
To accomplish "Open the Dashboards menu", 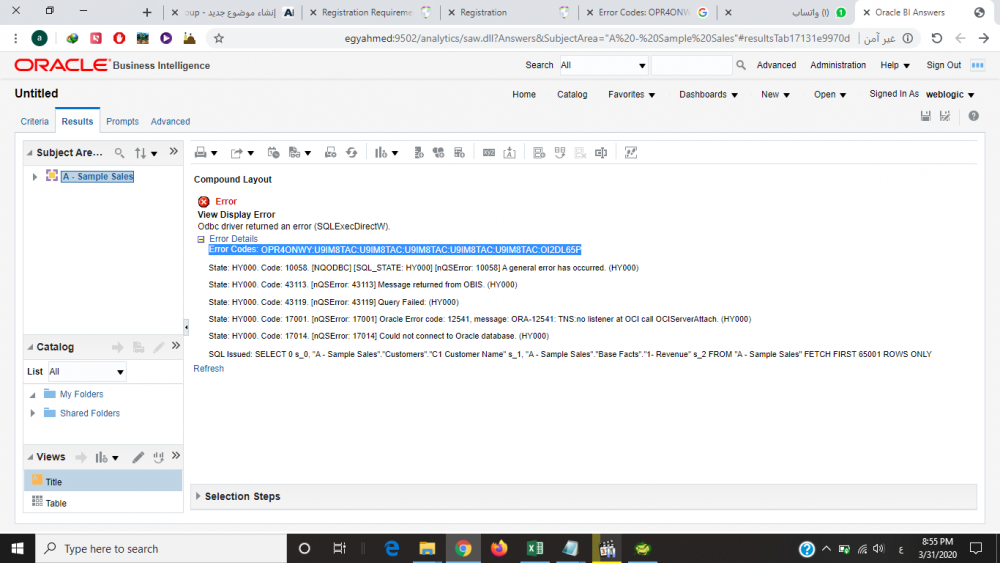I will click(x=708, y=94).
